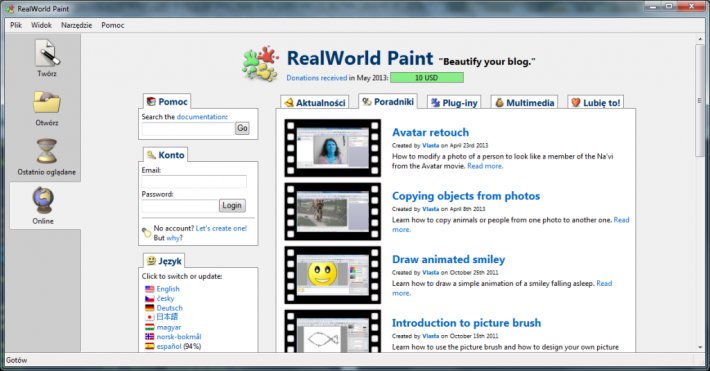The image size is (710, 371).
Task: Click the Japanese flag icon
Action: point(149,317)
